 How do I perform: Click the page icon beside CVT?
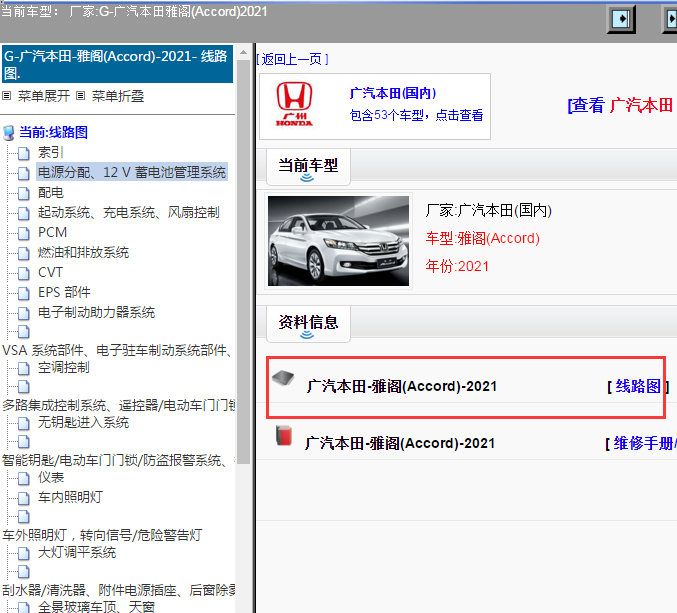[24, 273]
